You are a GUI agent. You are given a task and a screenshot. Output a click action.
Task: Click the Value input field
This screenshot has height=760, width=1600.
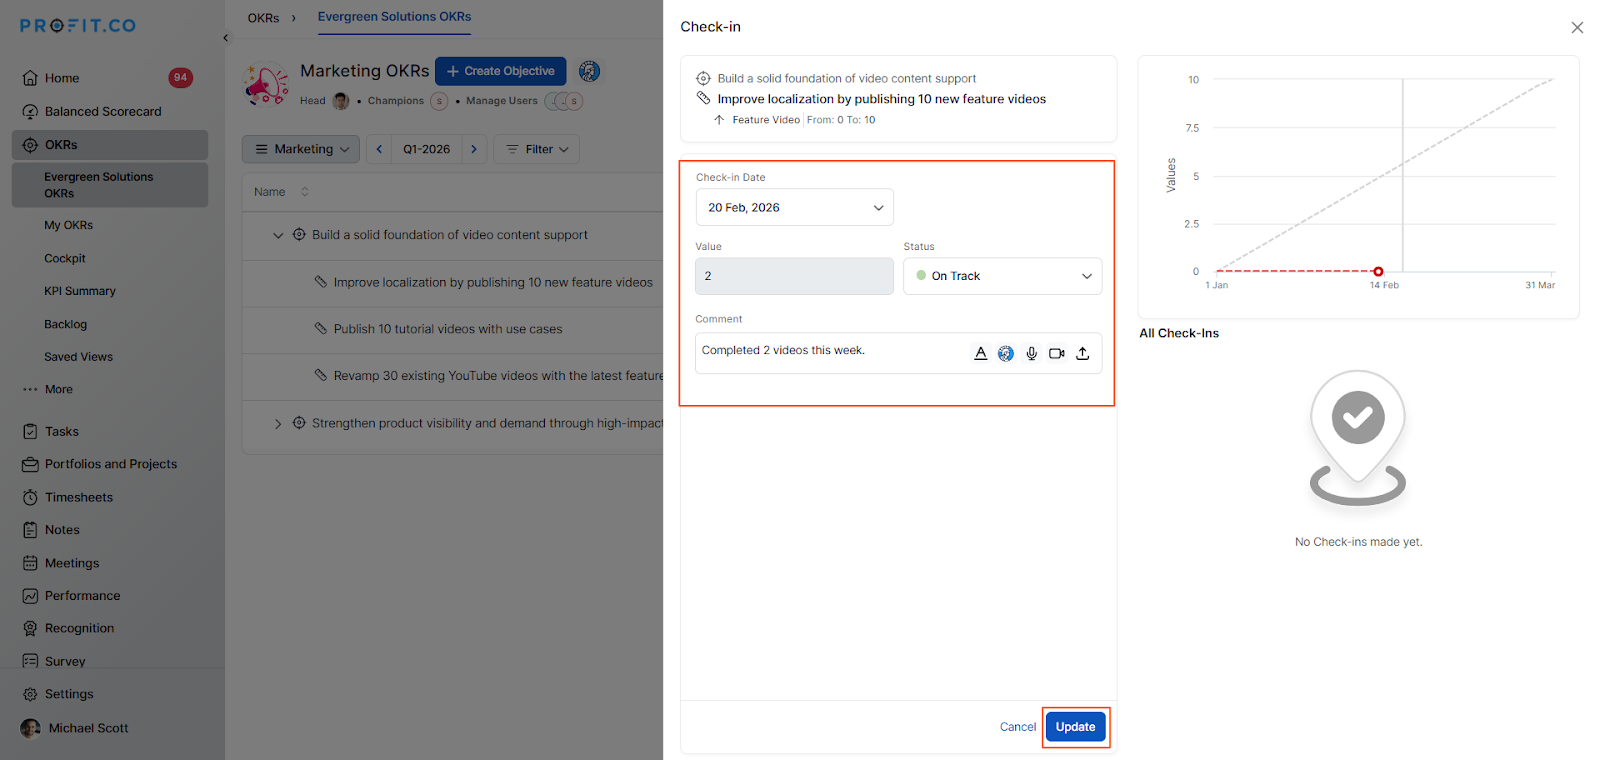(794, 276)
